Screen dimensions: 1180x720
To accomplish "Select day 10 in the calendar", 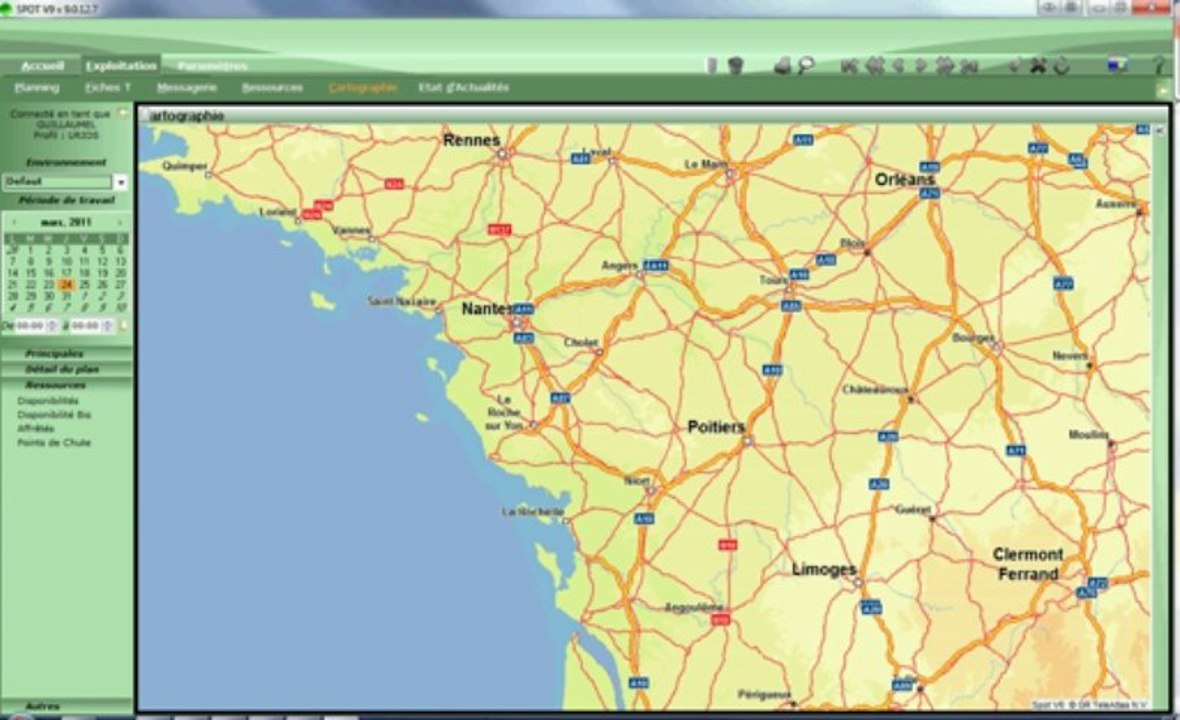I will [x=66, y=261].
